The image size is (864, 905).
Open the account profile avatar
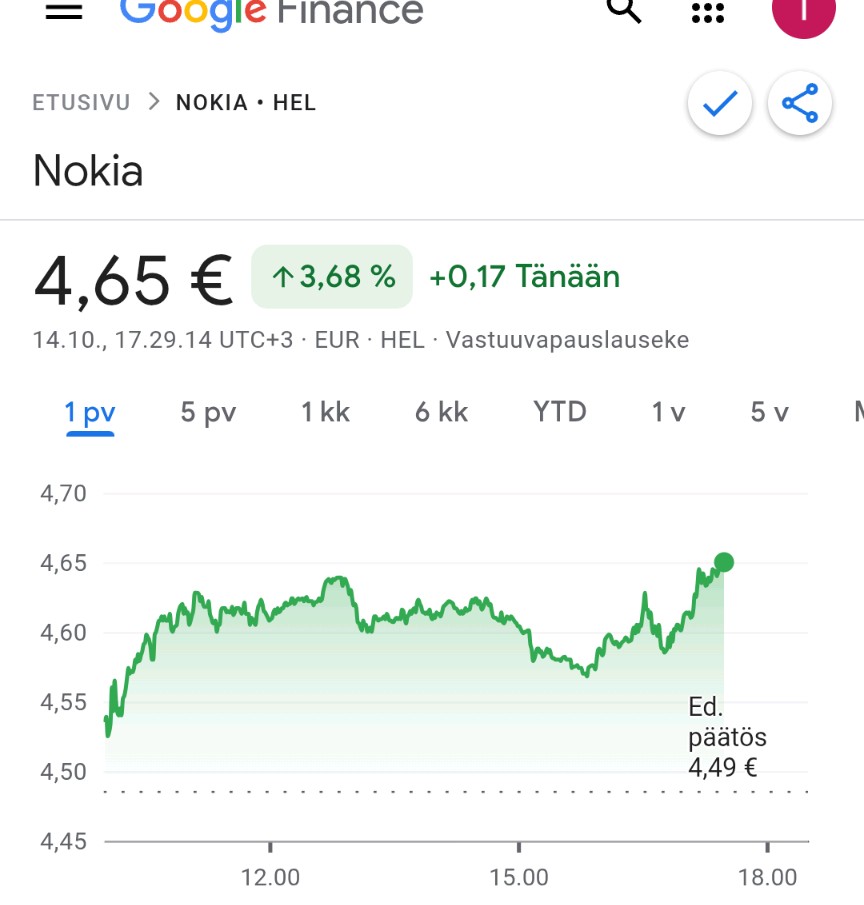click(803, 12)
